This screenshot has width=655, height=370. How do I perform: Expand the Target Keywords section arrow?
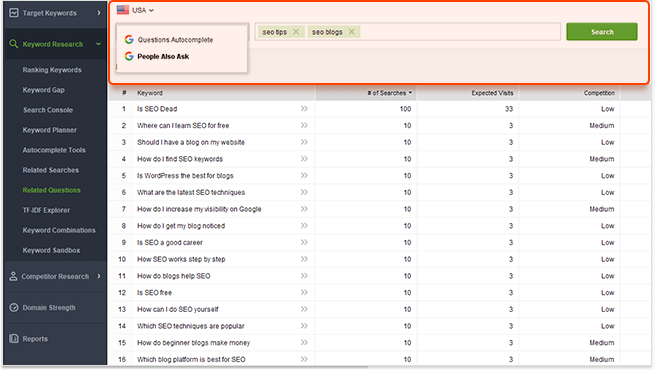(x=99, y=13)
